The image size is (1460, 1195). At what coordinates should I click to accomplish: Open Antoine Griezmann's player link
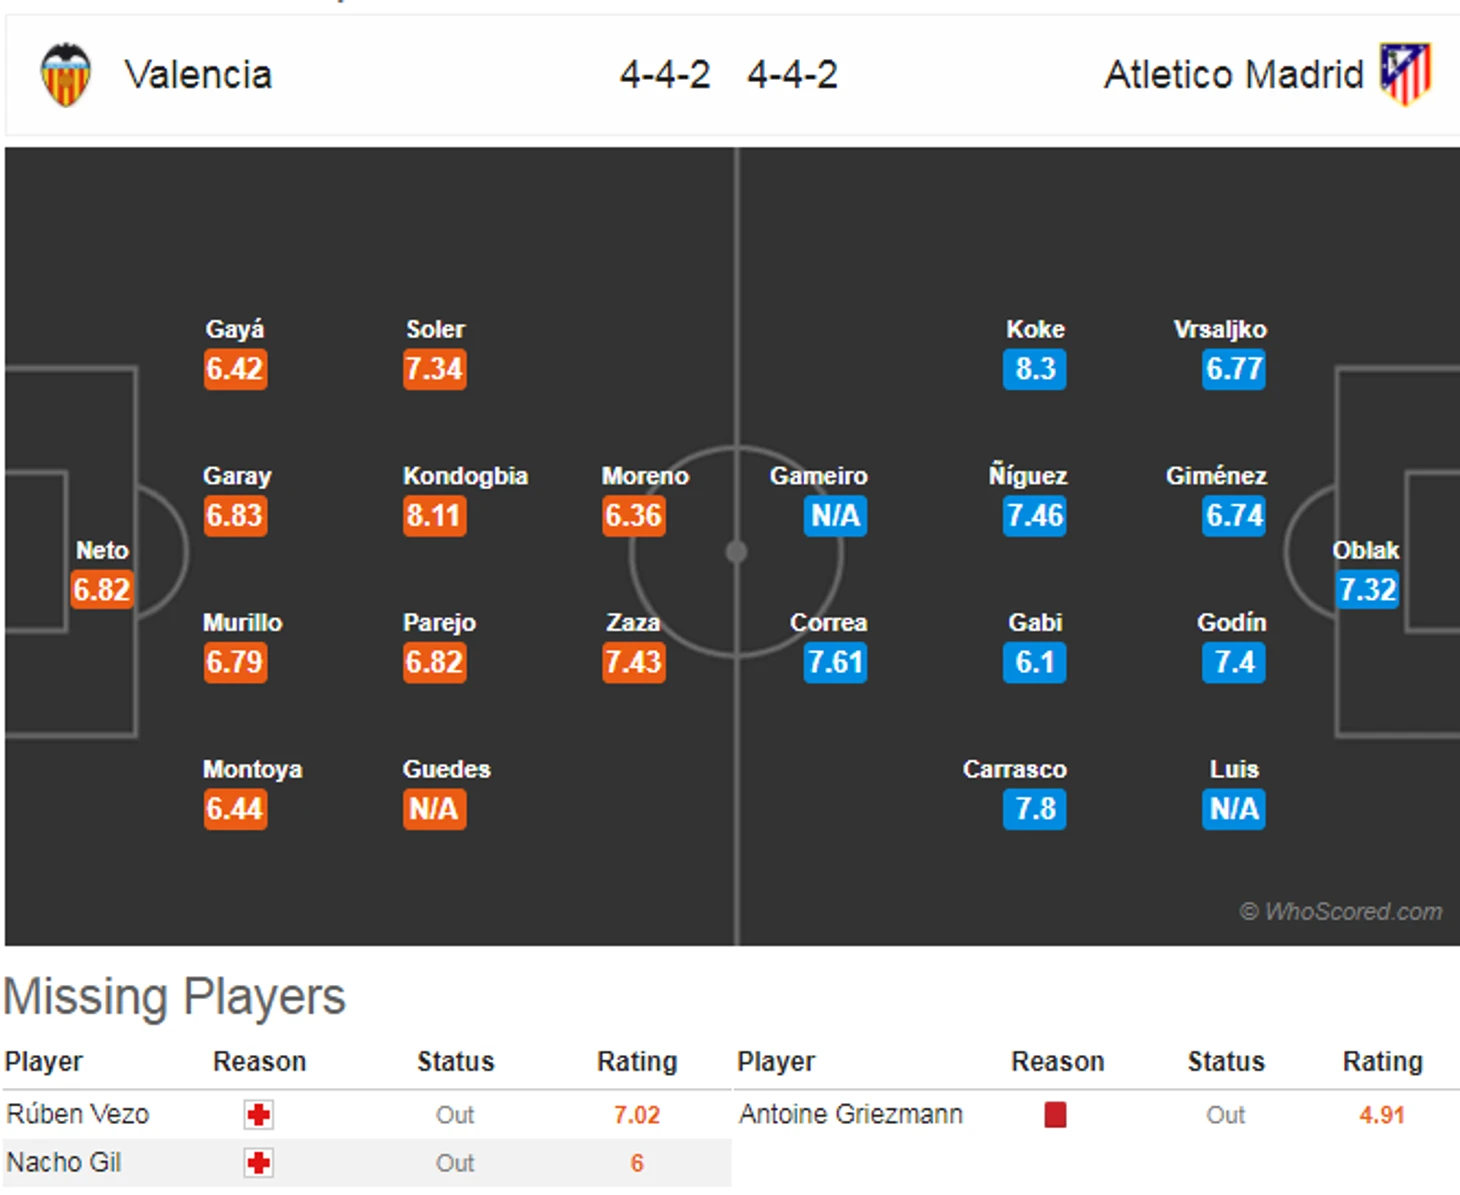[x=851, y=1114]
